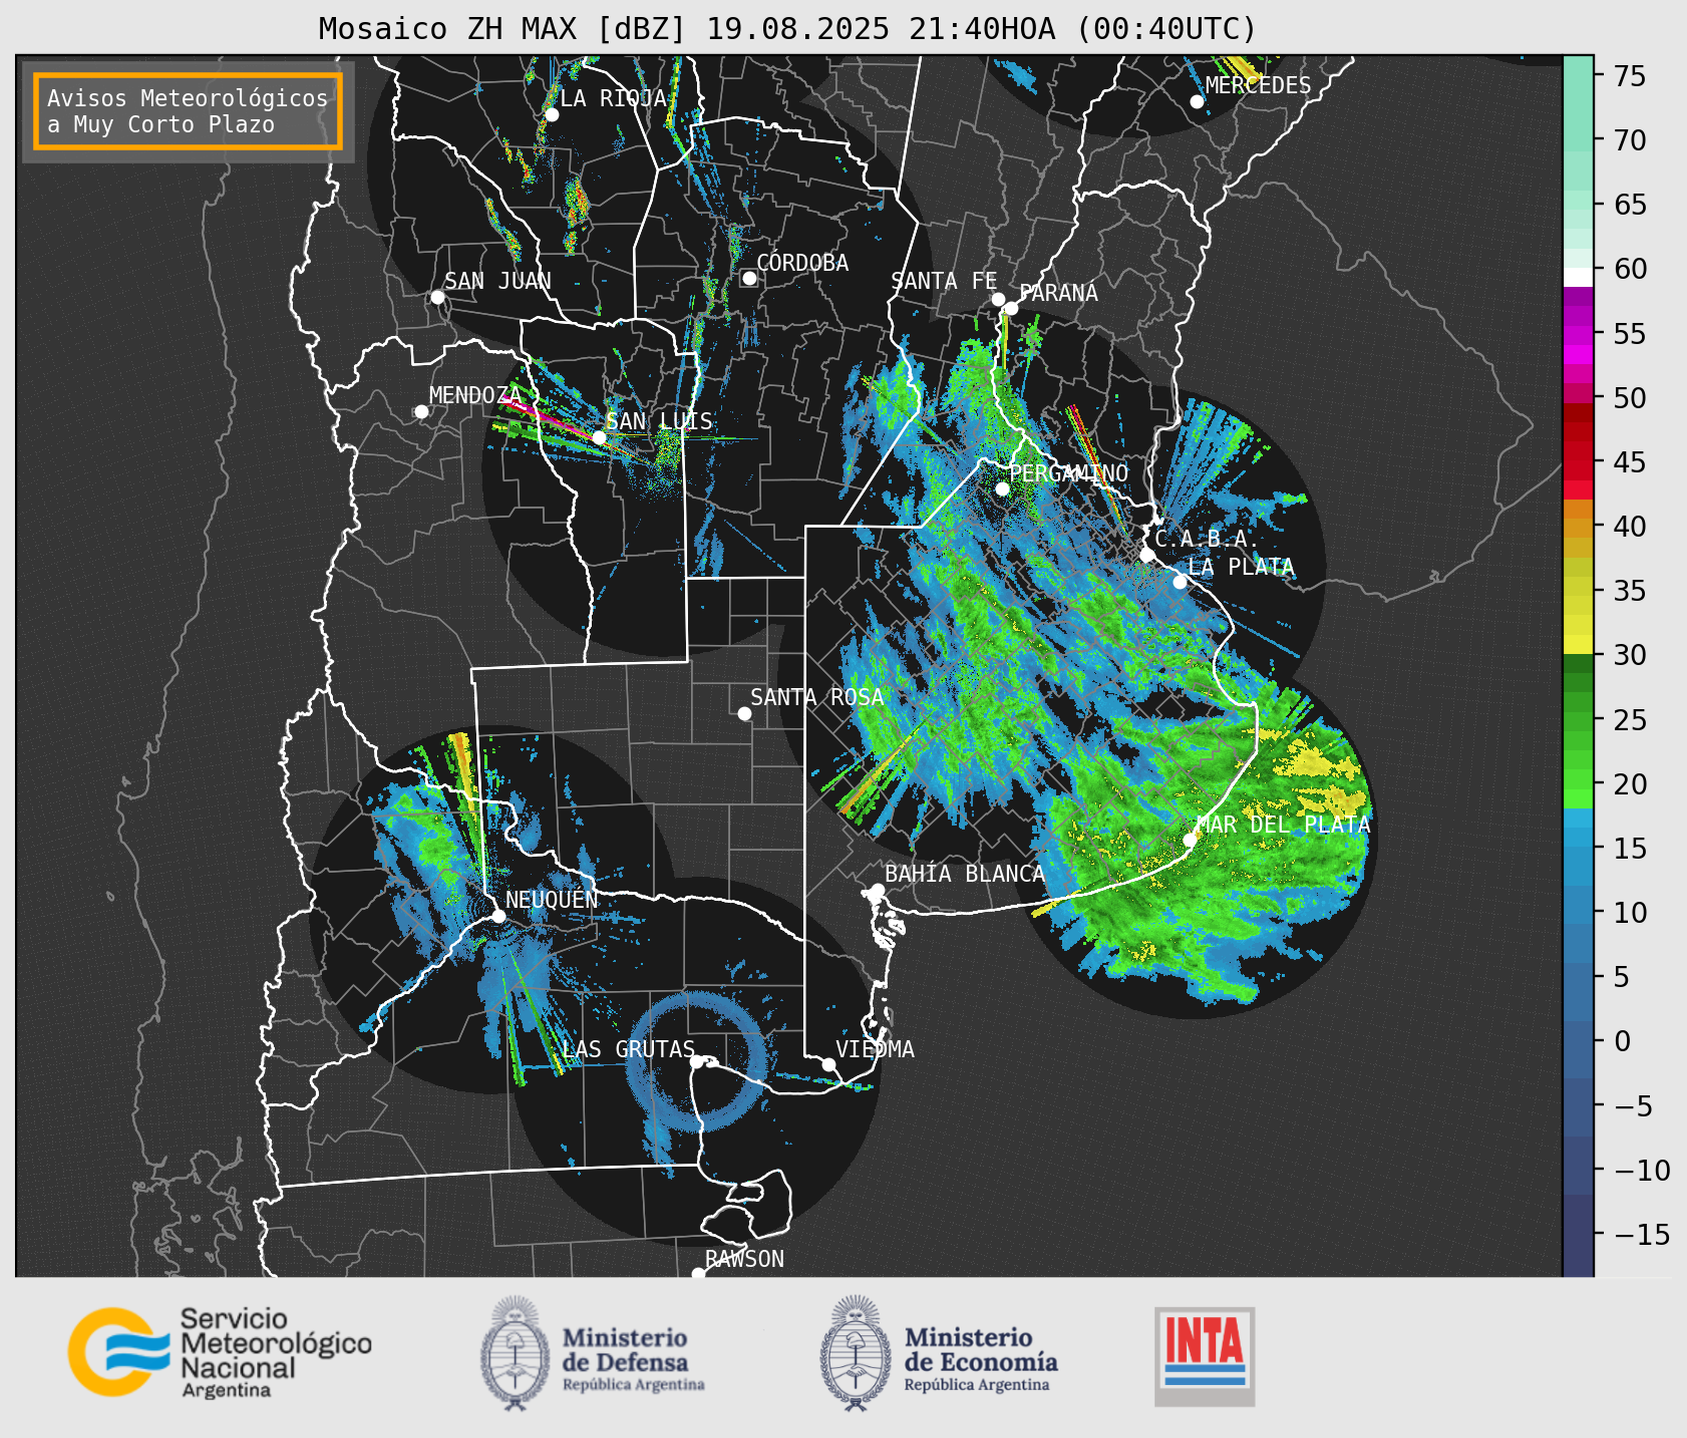Click the white 60 dBZ color band

pyautogui.click(x=1578, y=277)
